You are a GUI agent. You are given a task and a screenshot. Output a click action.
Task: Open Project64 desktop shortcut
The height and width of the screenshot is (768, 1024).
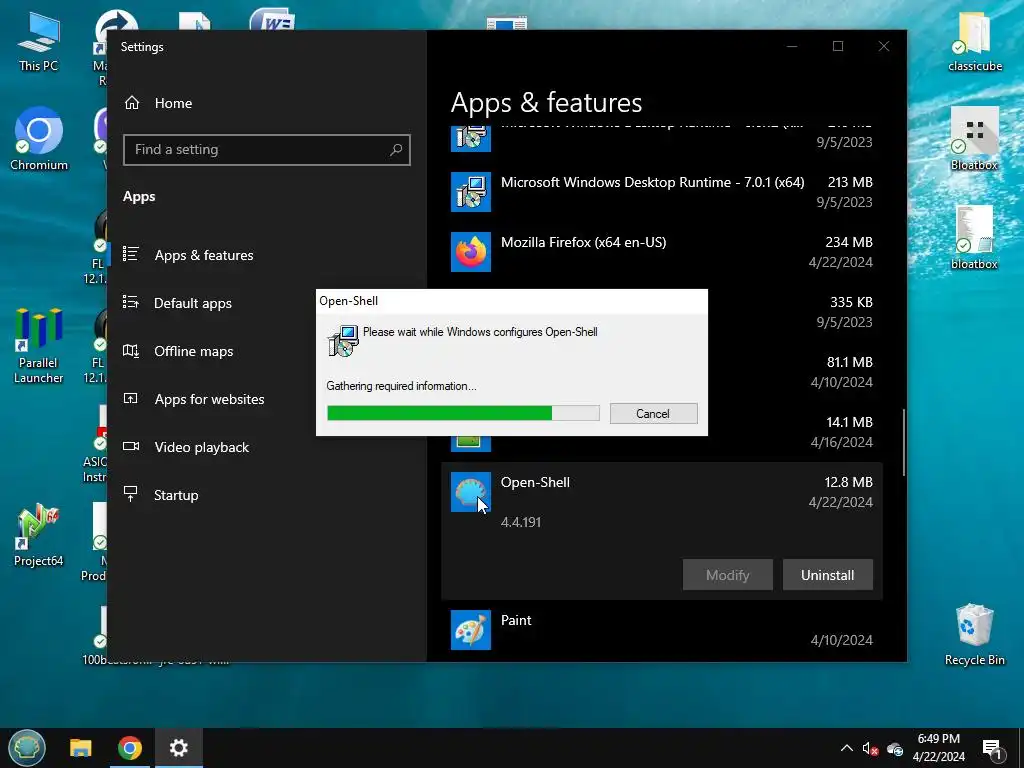[38, 536]
